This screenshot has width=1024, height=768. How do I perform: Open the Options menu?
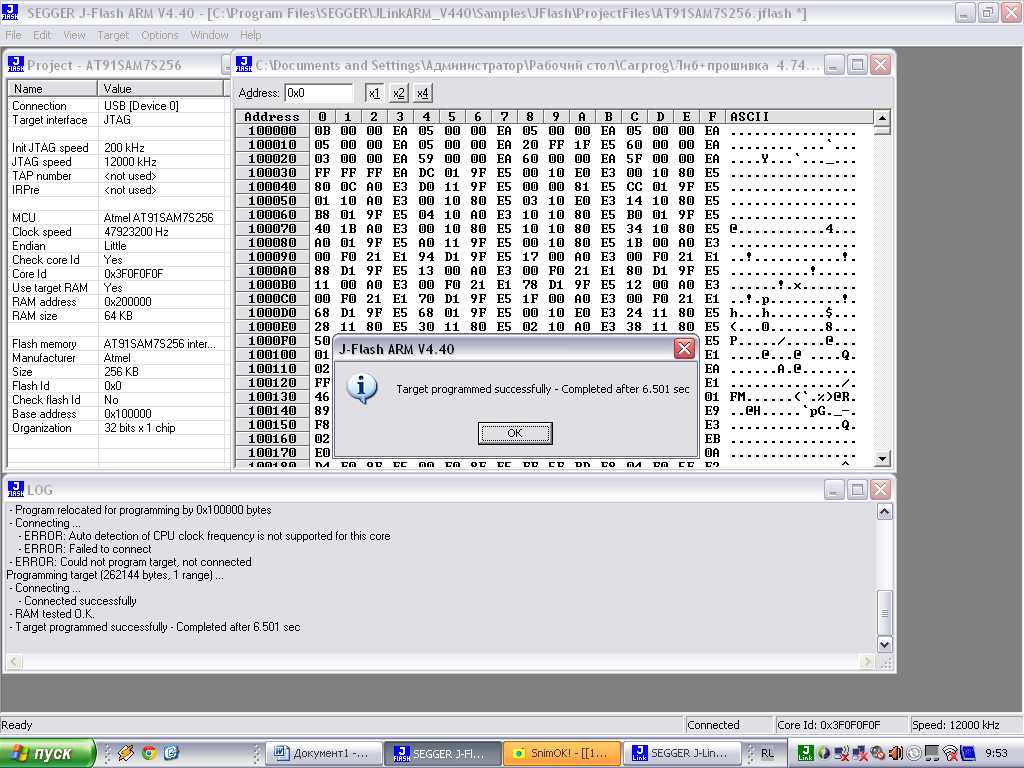click(159, 35)
